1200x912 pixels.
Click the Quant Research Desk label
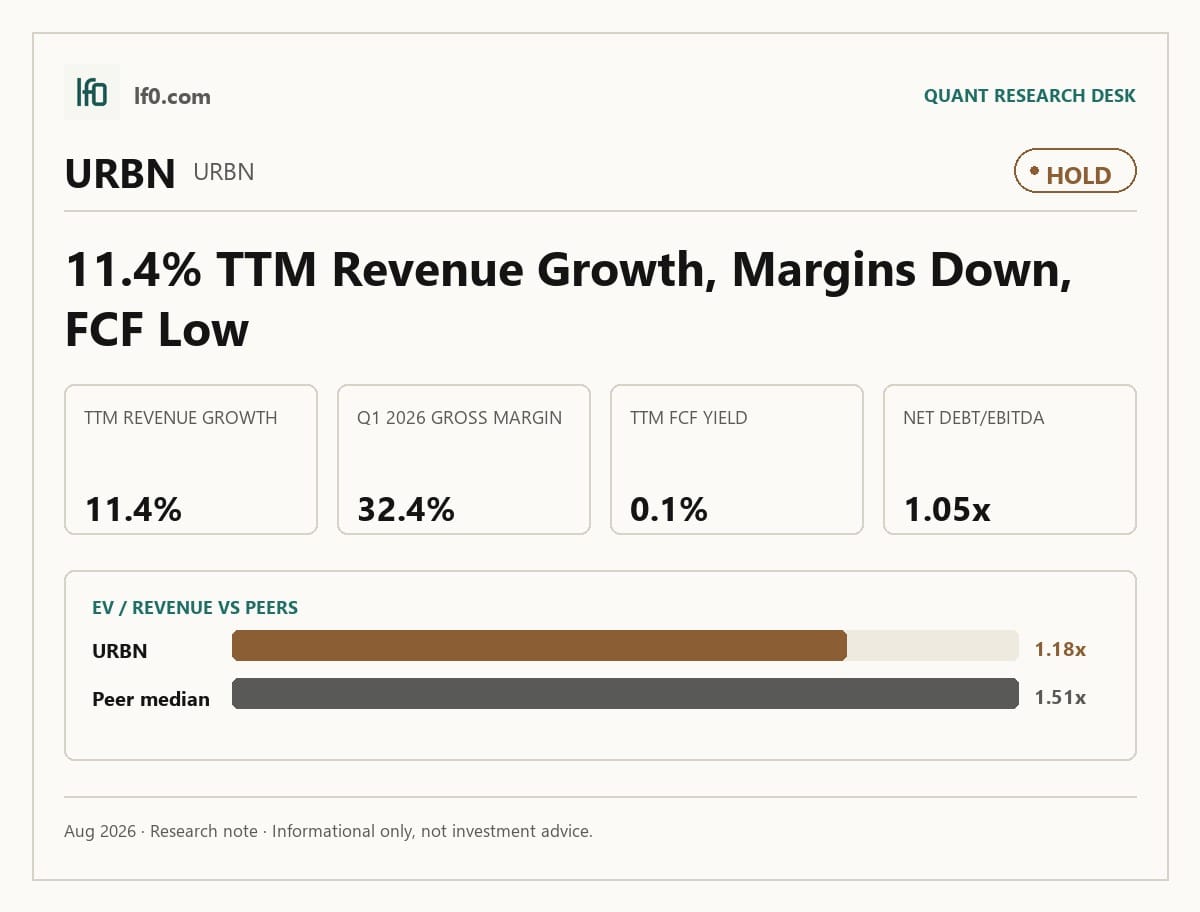[1029, 96]
